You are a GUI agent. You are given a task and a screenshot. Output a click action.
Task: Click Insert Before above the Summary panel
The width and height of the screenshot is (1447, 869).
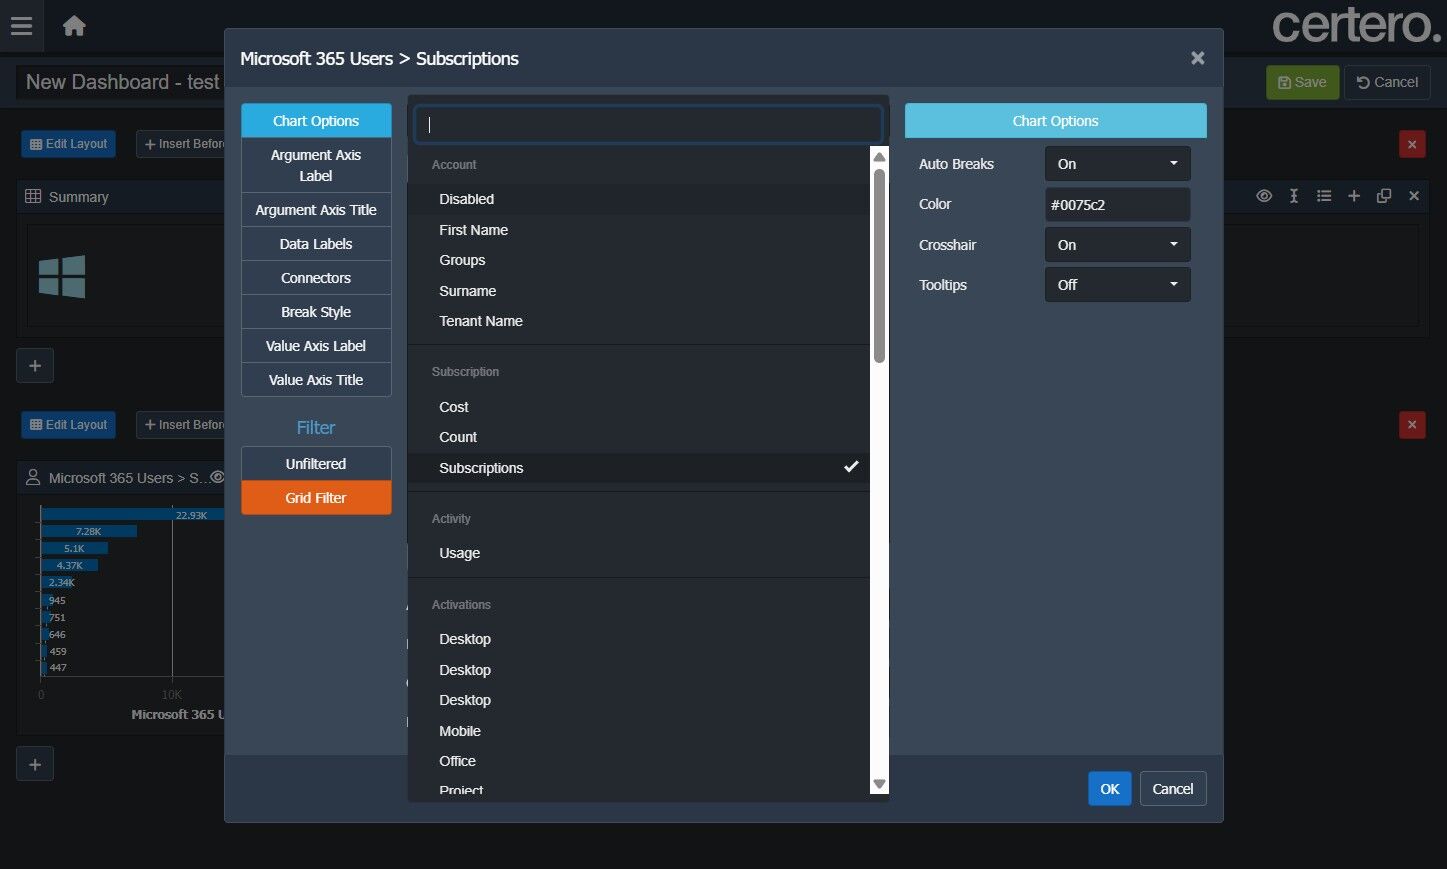(x=181, y=144)
